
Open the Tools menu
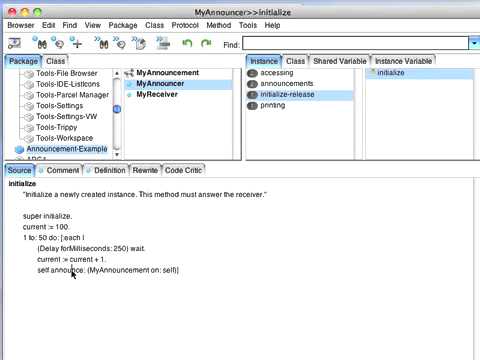tap(248, 25)
